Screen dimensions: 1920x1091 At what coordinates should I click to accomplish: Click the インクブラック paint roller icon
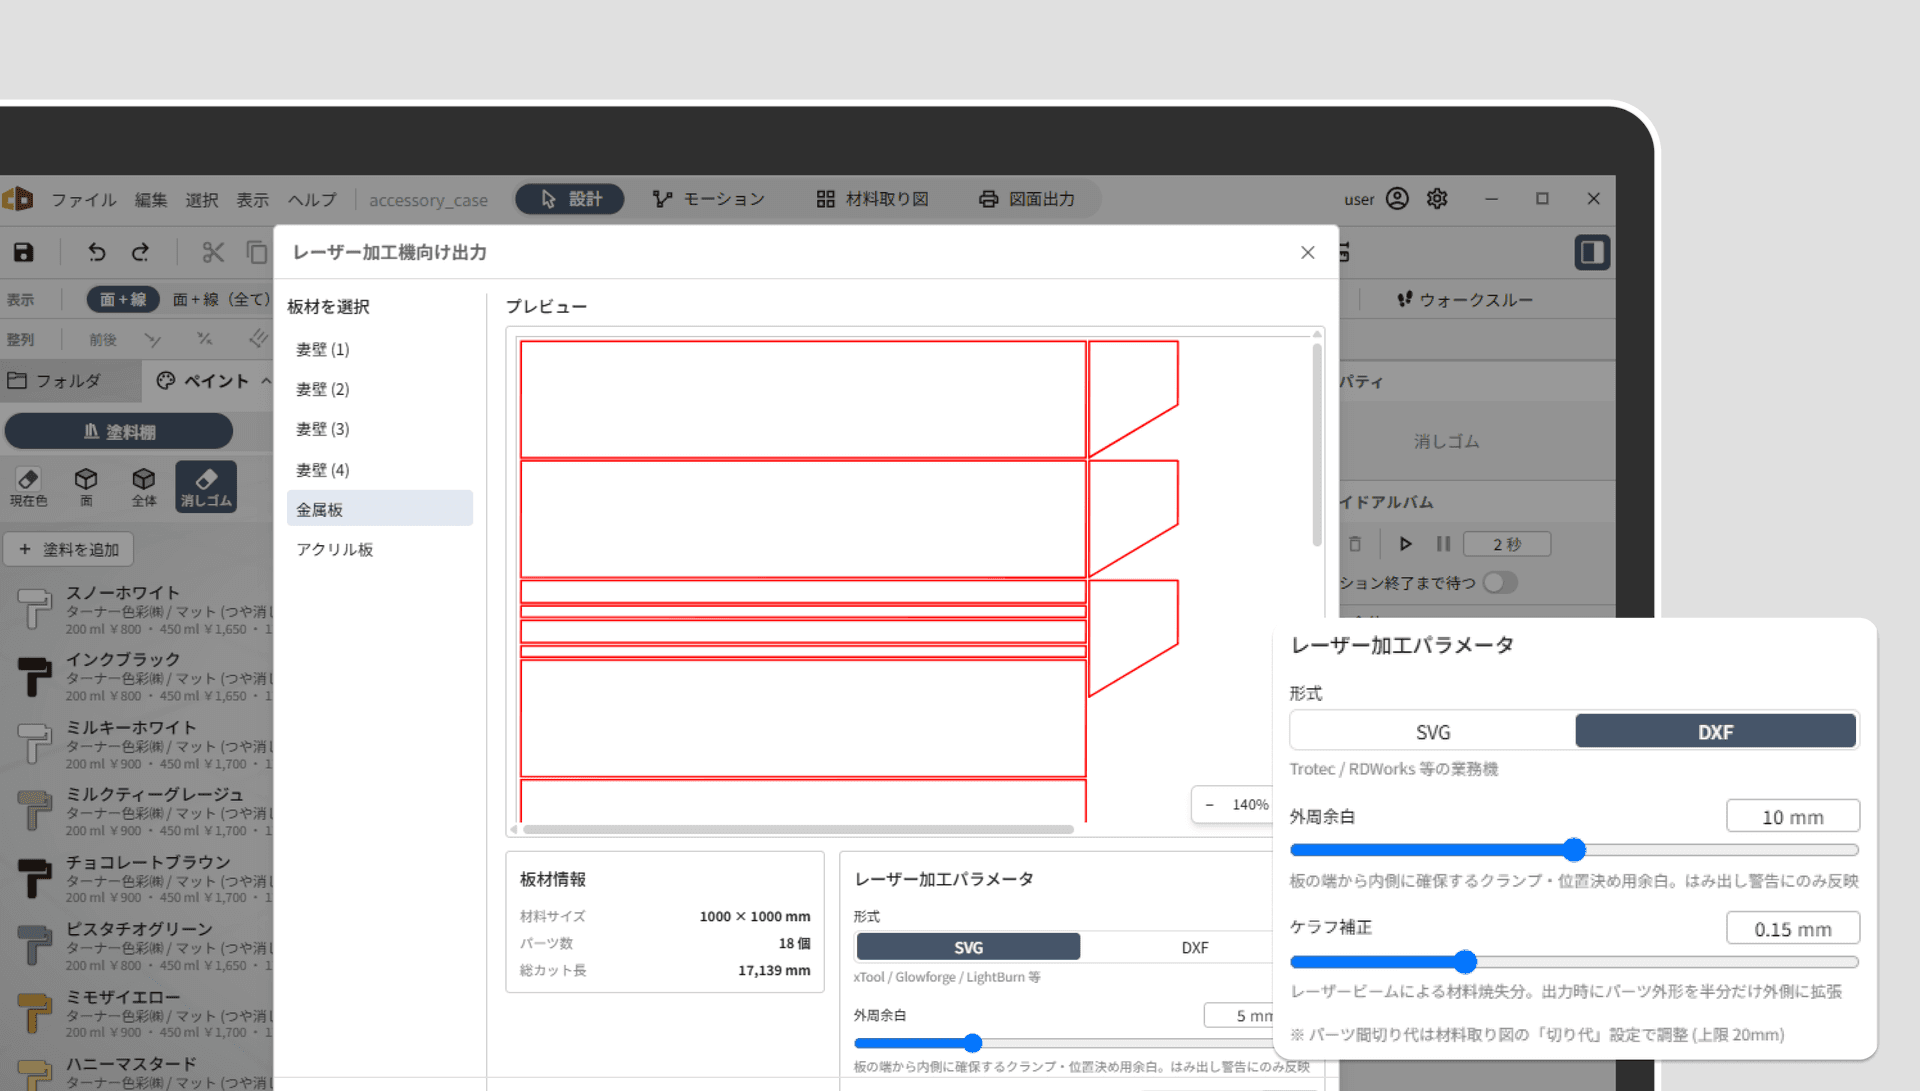[x=34, y=677]
